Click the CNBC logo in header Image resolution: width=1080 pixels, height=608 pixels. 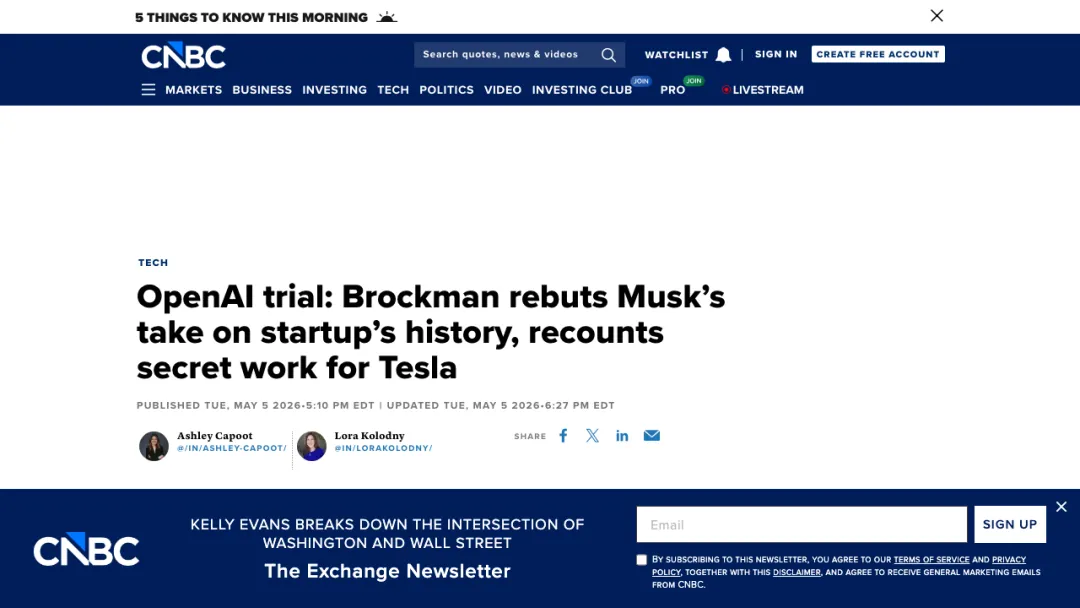point(183,55)
